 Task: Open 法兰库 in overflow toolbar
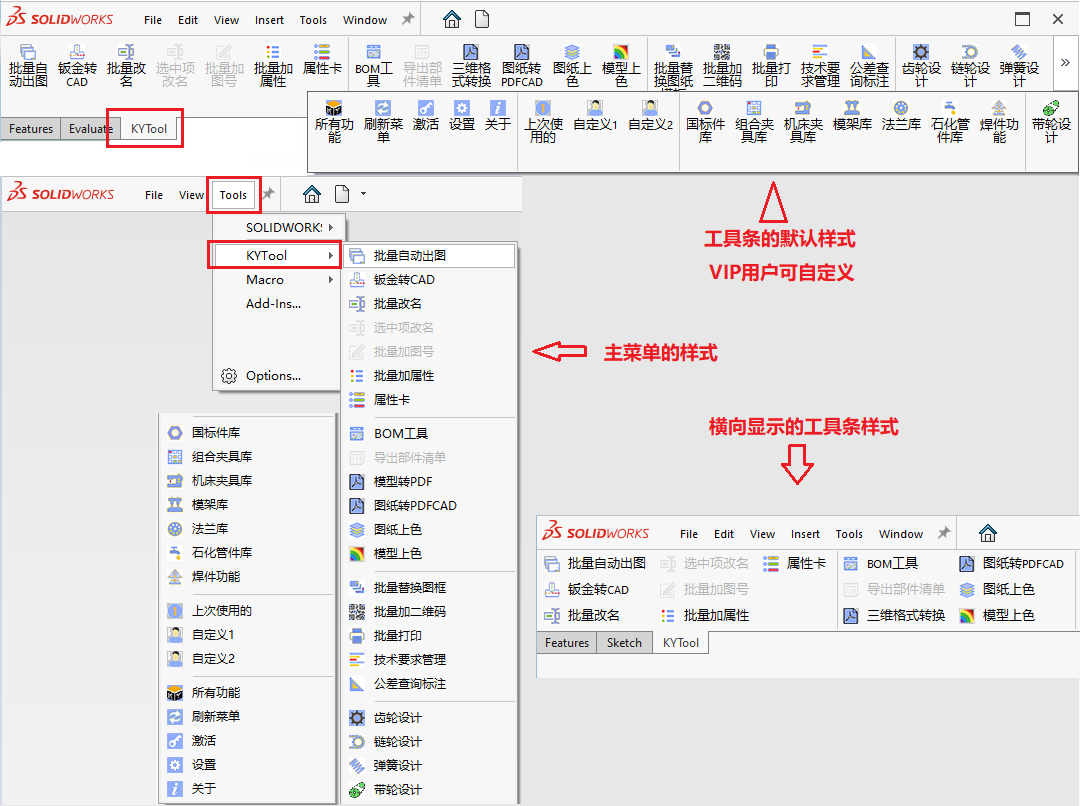pos(901,116)
